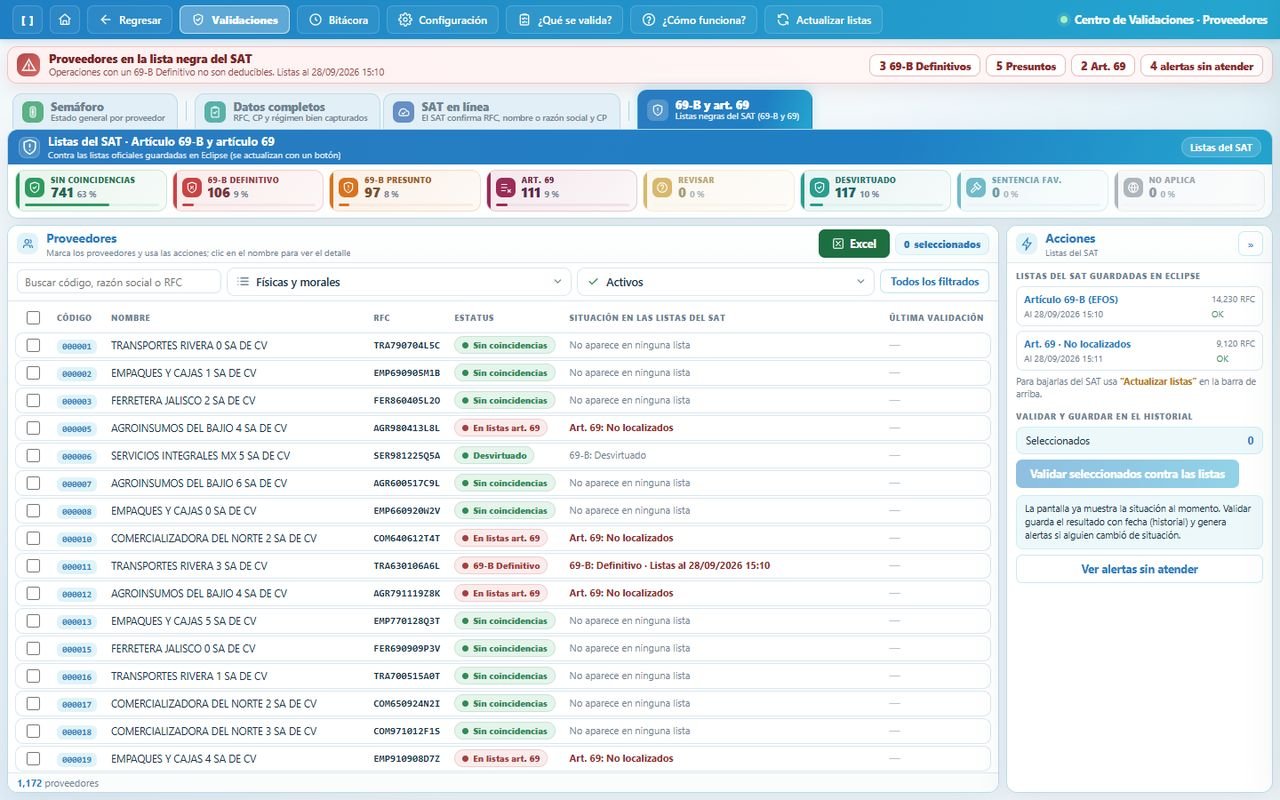Mark checkbox for TRANSPORTES RIVERA 3 SA DE CV

pyautogui.click(x=34, y=566)
